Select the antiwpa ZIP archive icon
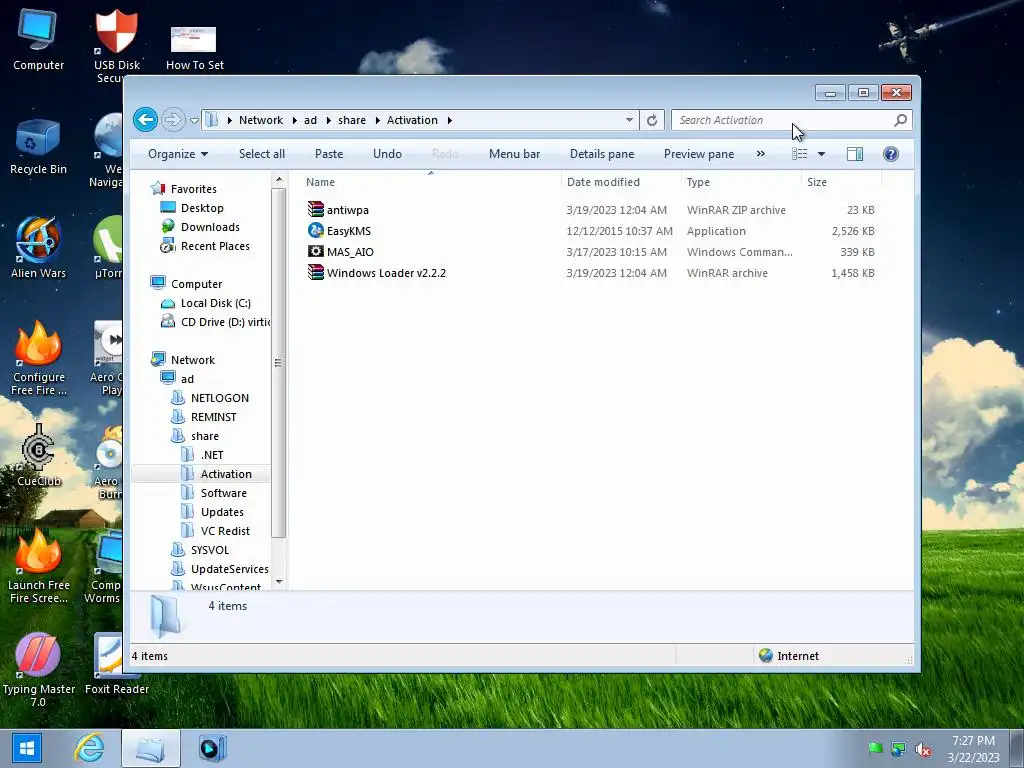This screenshot has height=768, width=1024. (x=315, y=209)
